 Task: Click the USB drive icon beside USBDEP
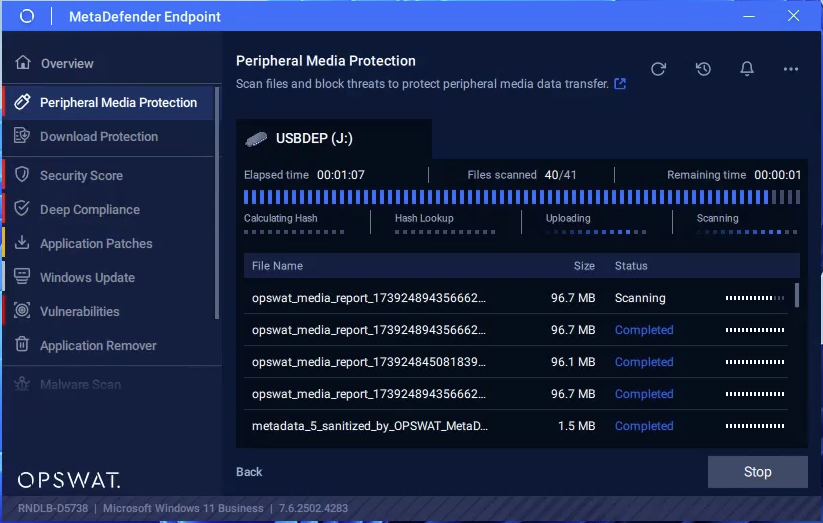tap(256, 139)
